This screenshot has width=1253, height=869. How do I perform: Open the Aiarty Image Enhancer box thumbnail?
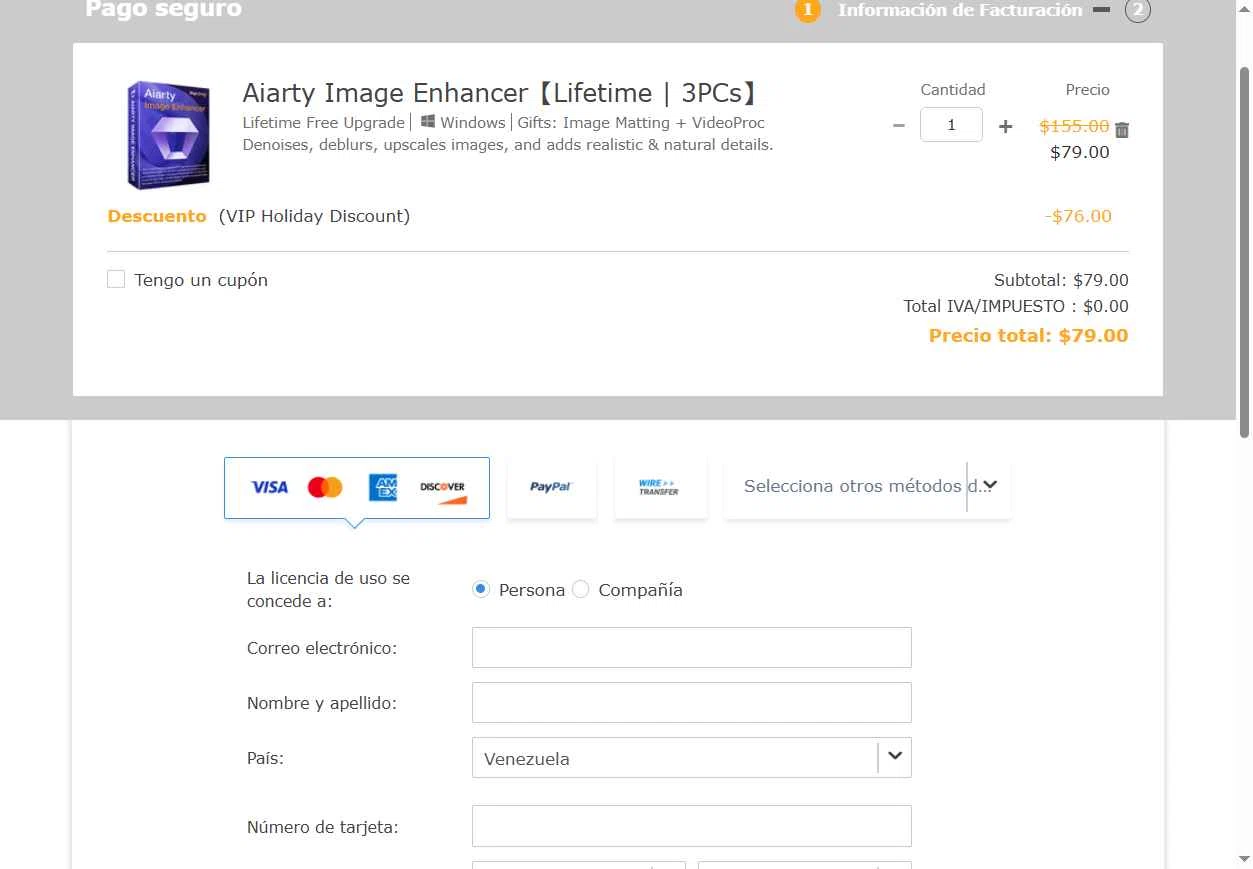(168, 135)
